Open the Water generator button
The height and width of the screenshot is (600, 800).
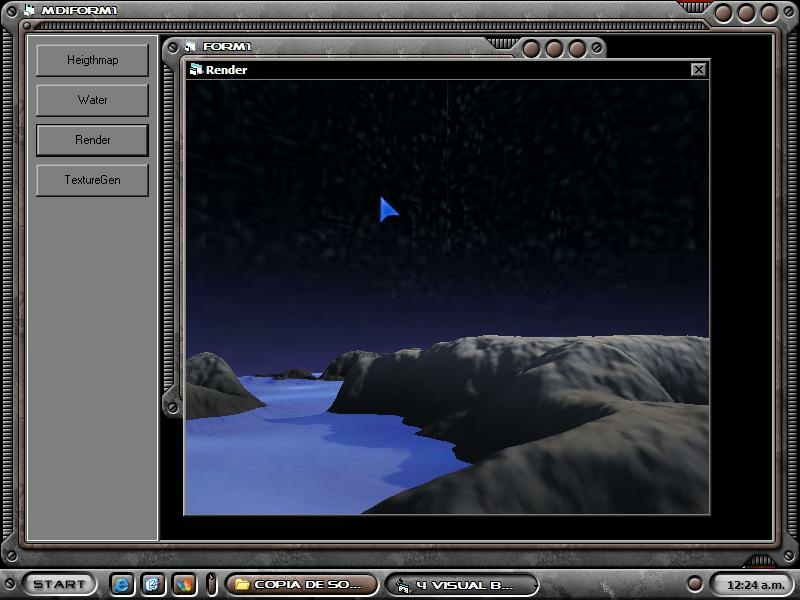point(92,100)
